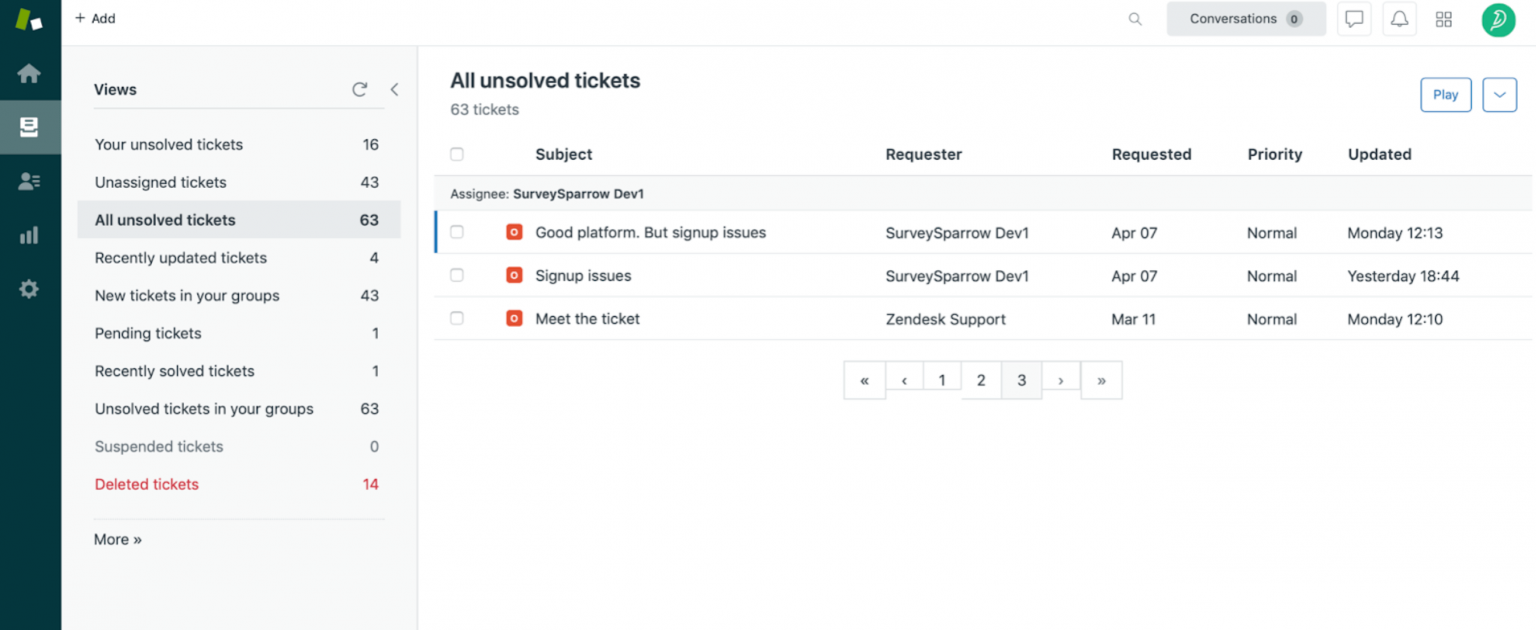Open the chat messaging icon
The width and height of the screenshot is (1536, 630).
click(1354, 18)
